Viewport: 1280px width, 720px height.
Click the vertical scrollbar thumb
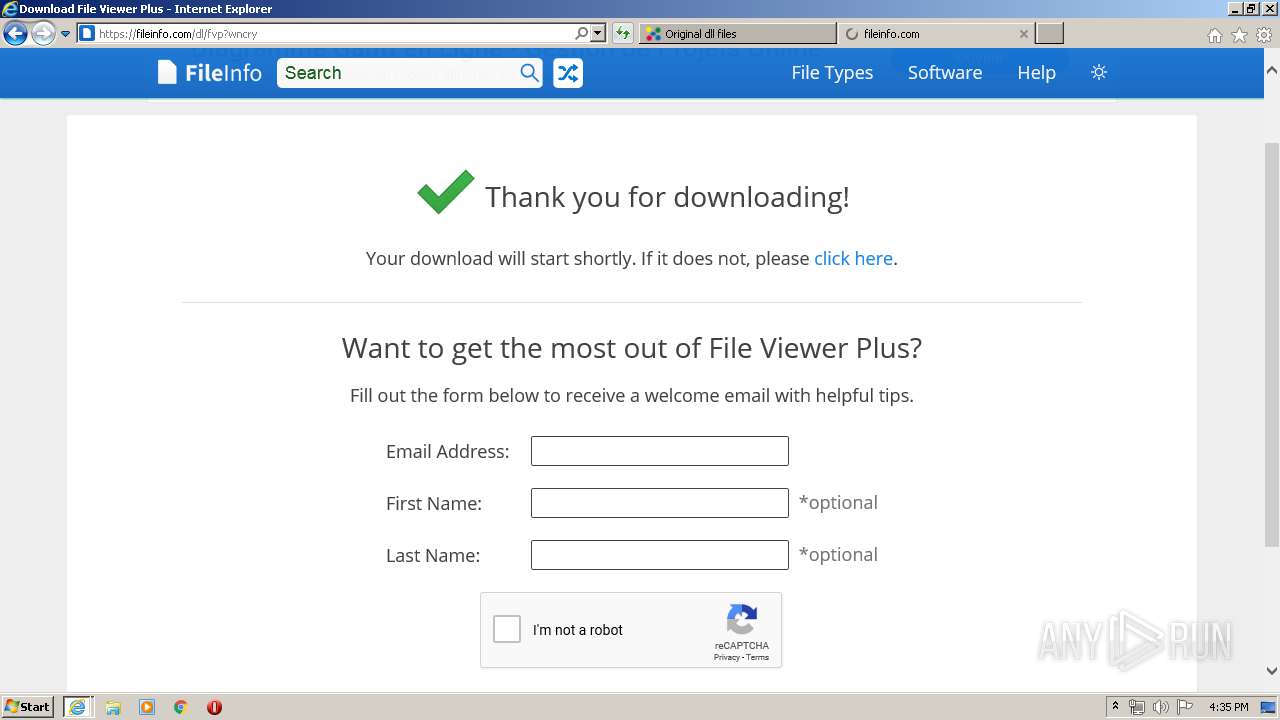pyautogui.click(x=1272, y=345)
